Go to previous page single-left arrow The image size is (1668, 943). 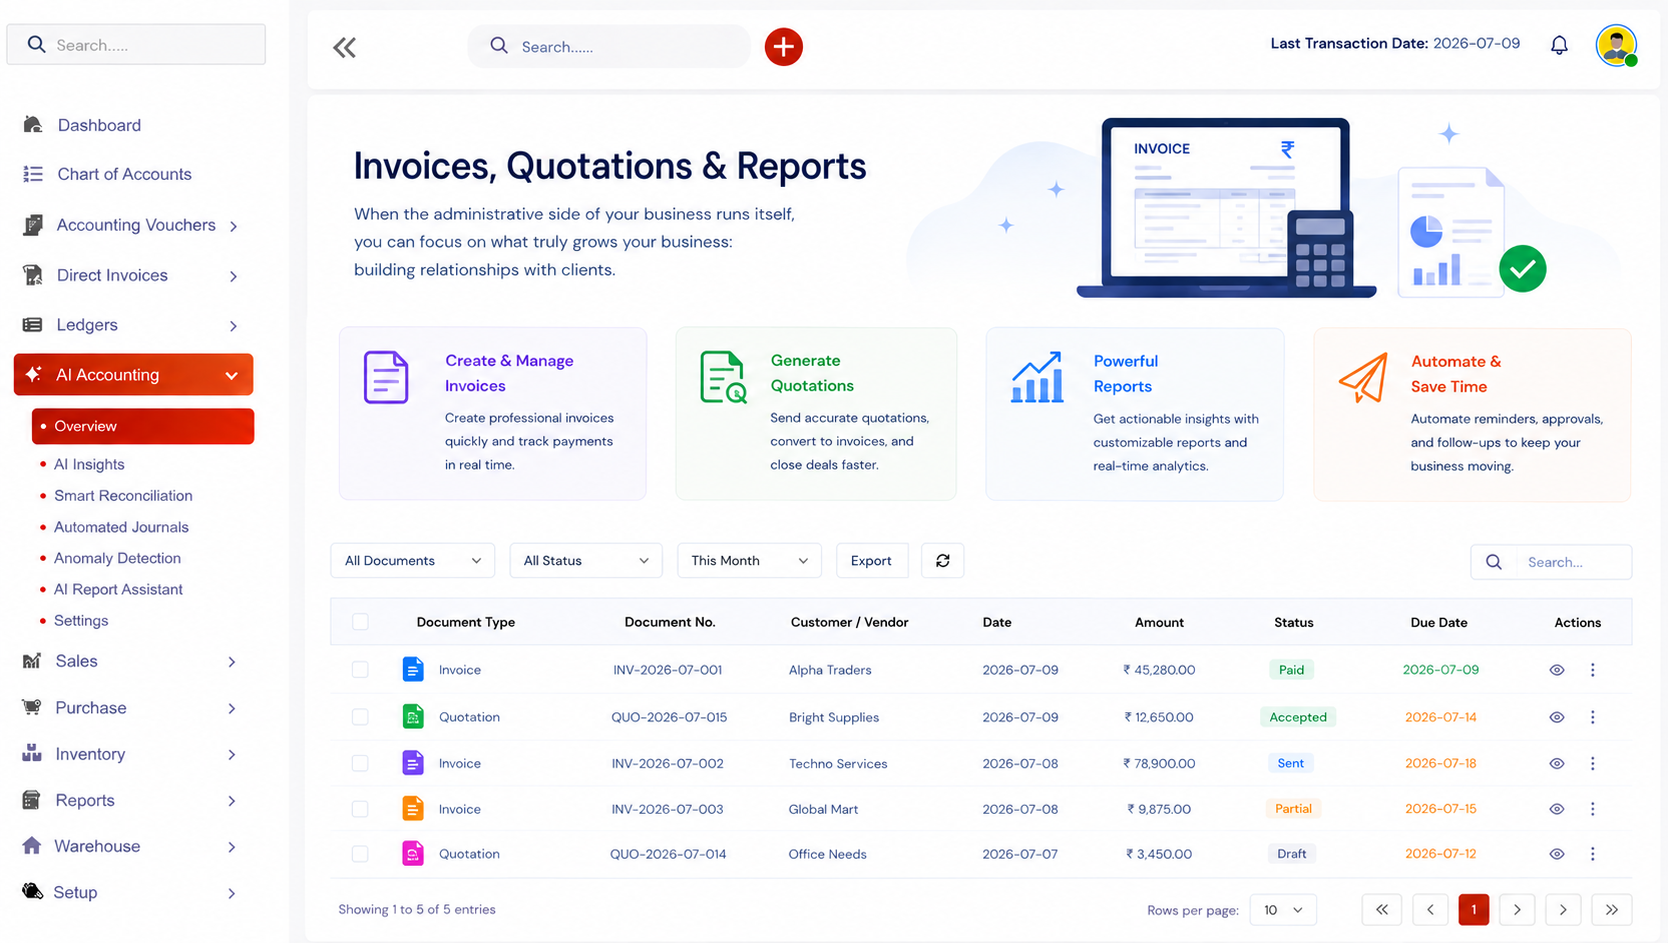click(1430, 910)
